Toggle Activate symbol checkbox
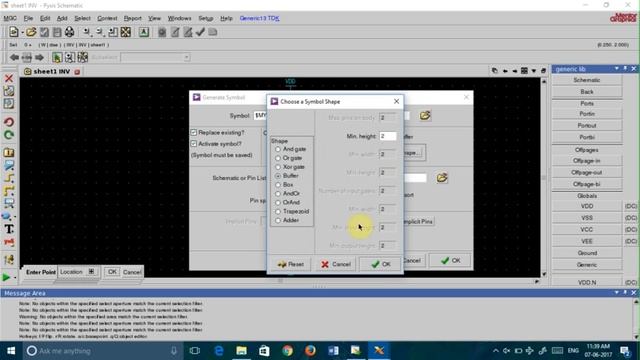The image size is (640, 360). click(x=194, y=144)
